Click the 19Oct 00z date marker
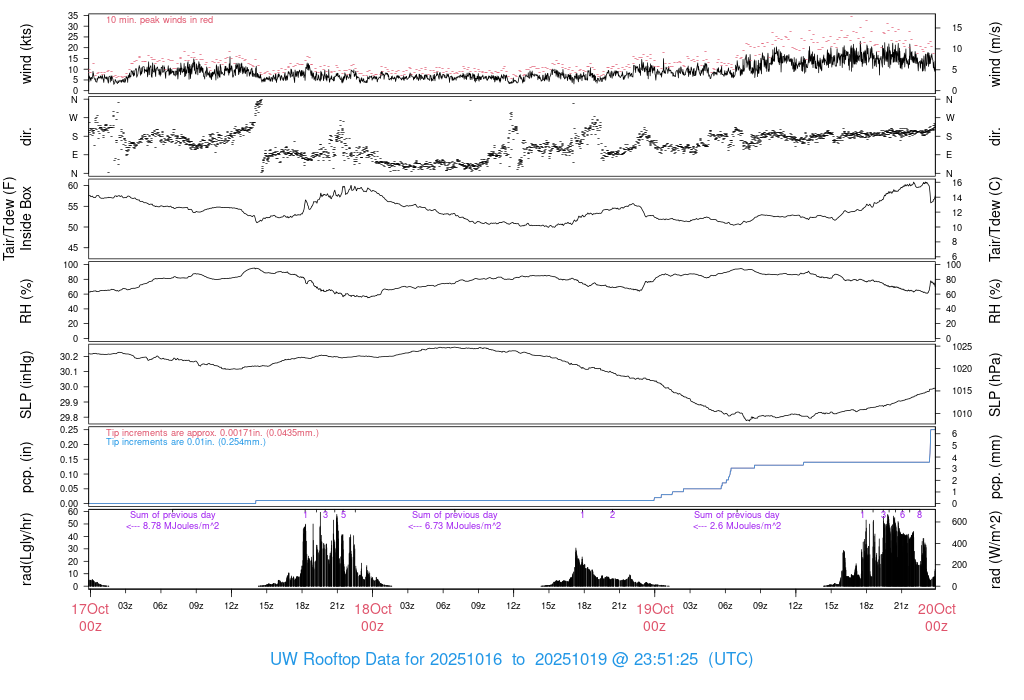Viewport: 1024px width, 700px height. (654, 617)
